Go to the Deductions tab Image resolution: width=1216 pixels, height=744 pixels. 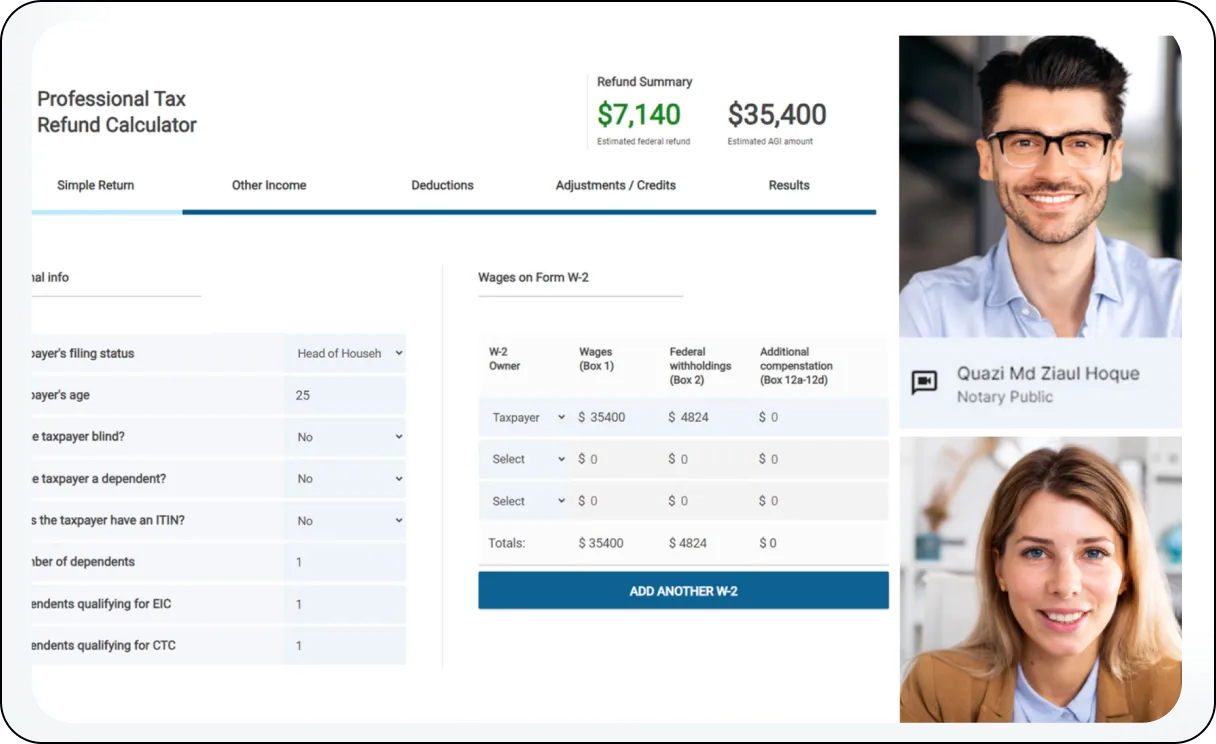click(442, 185)
